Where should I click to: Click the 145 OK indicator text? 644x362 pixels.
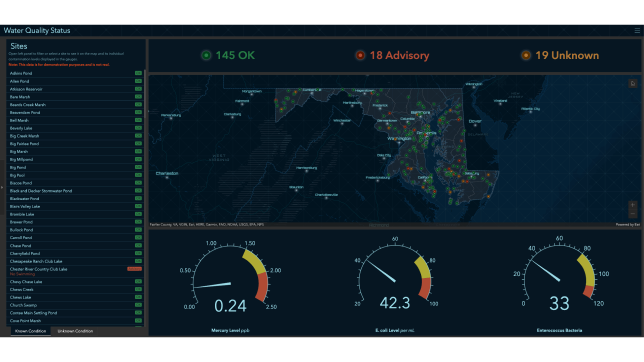point(235,55)
